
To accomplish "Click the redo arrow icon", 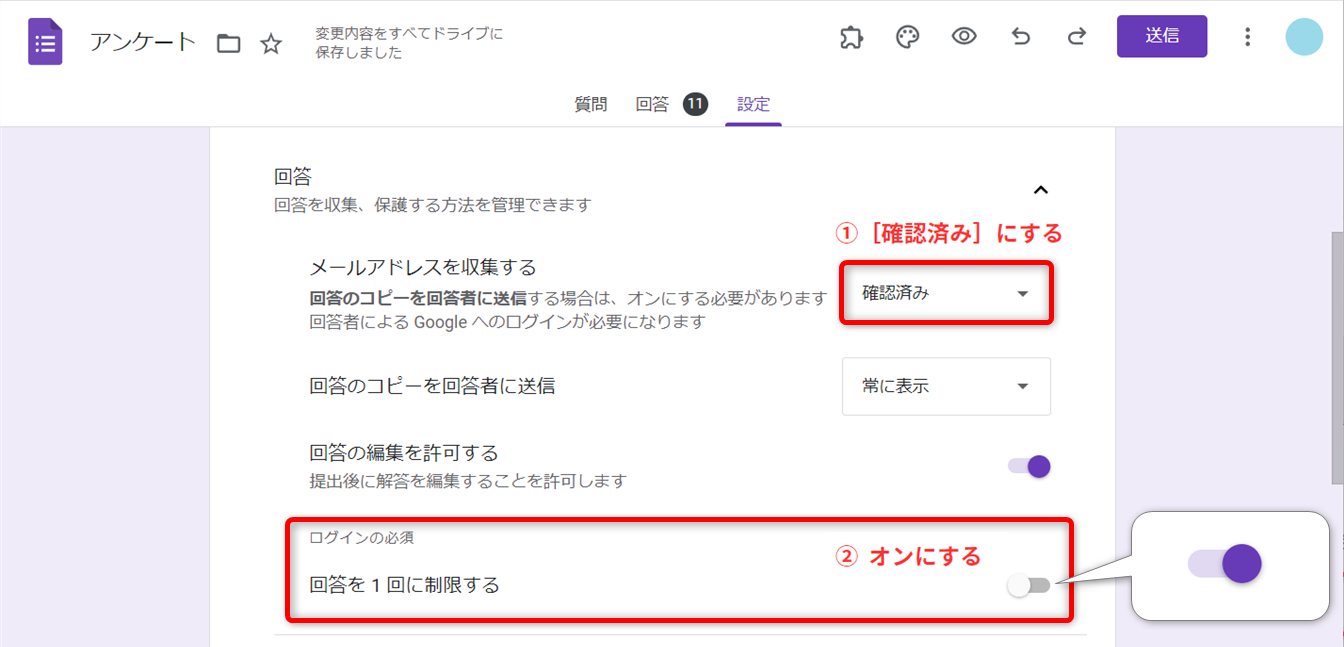I will [x=1077, y=37].
